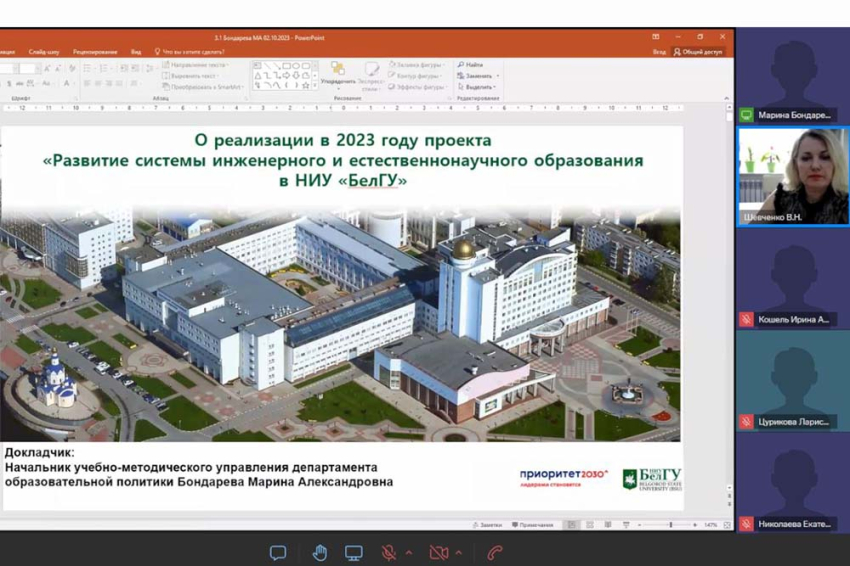
Task: Expand microphone options arrow
Action: pyautogui.click(x=408, y=553)
